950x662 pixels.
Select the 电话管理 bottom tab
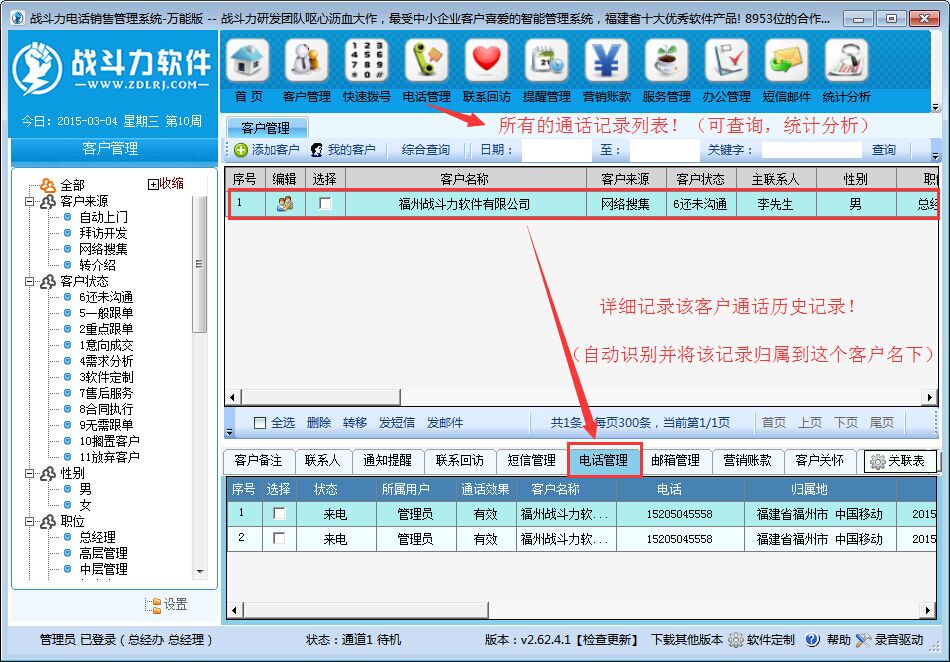tap(604, 460)
